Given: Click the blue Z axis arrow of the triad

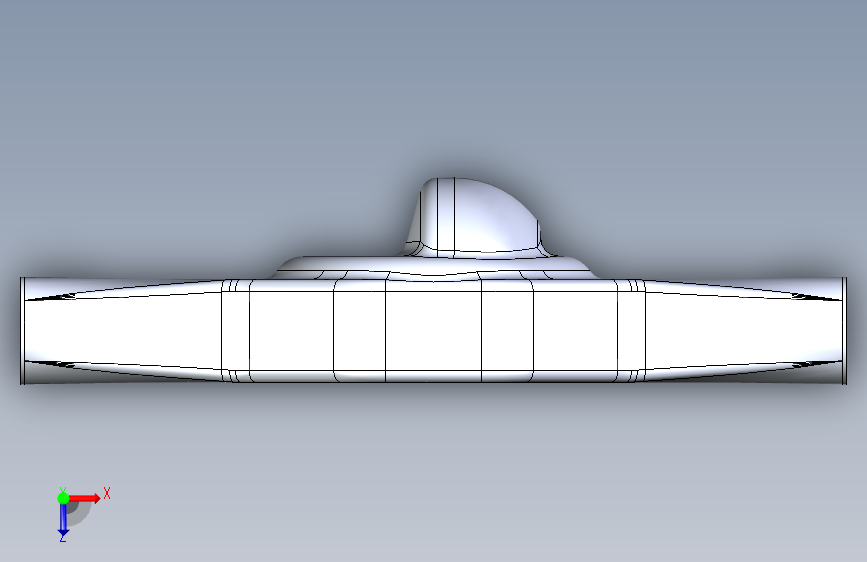Looking at the screenshot, I should coord(63,520).
